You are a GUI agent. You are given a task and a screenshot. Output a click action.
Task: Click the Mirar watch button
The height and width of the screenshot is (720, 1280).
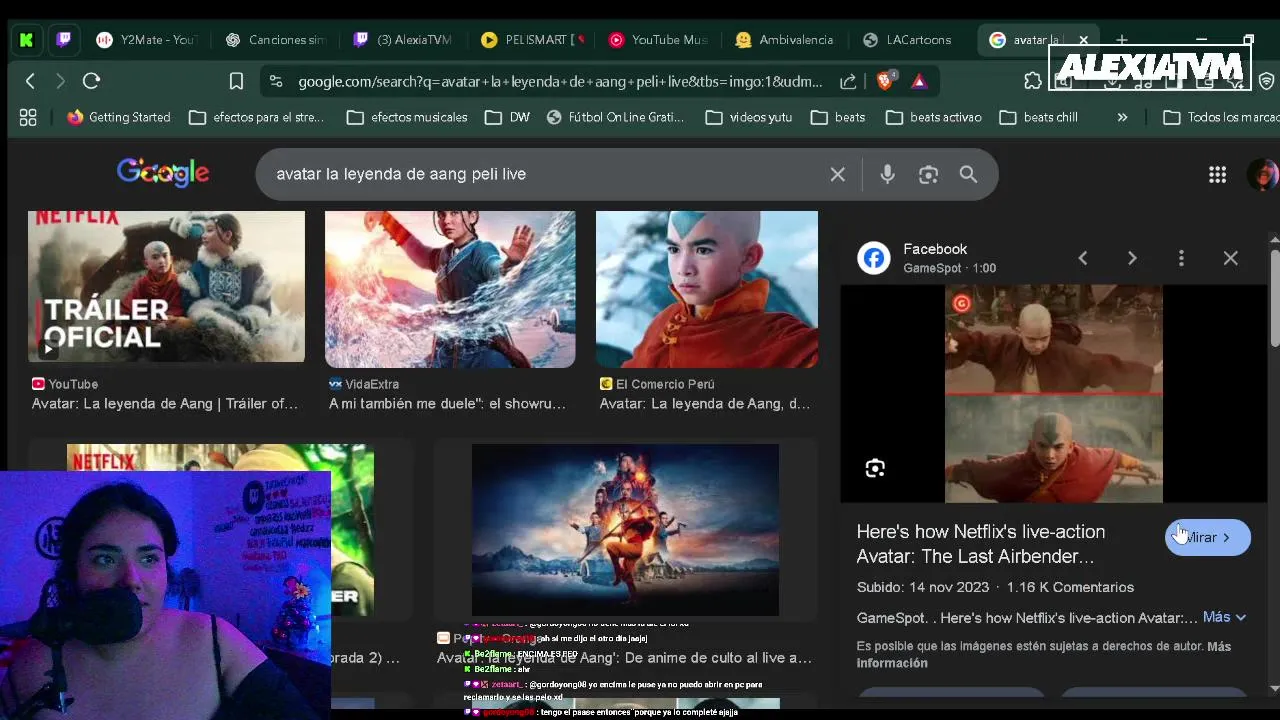pyautogui.click(x=1208, y=537)
